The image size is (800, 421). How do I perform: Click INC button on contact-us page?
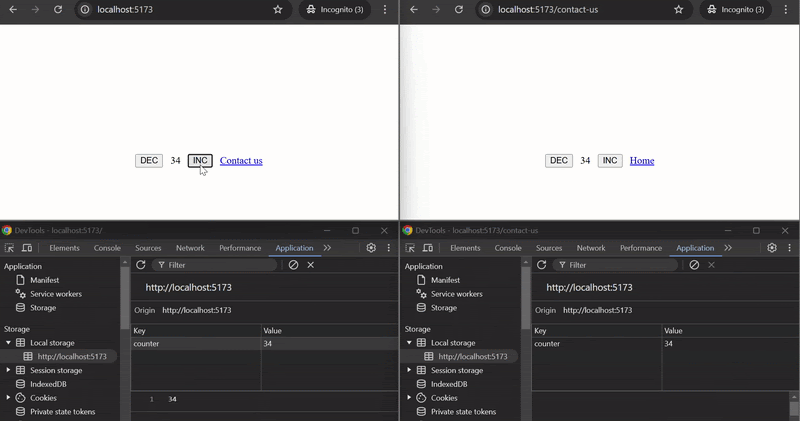click(610, 161)
